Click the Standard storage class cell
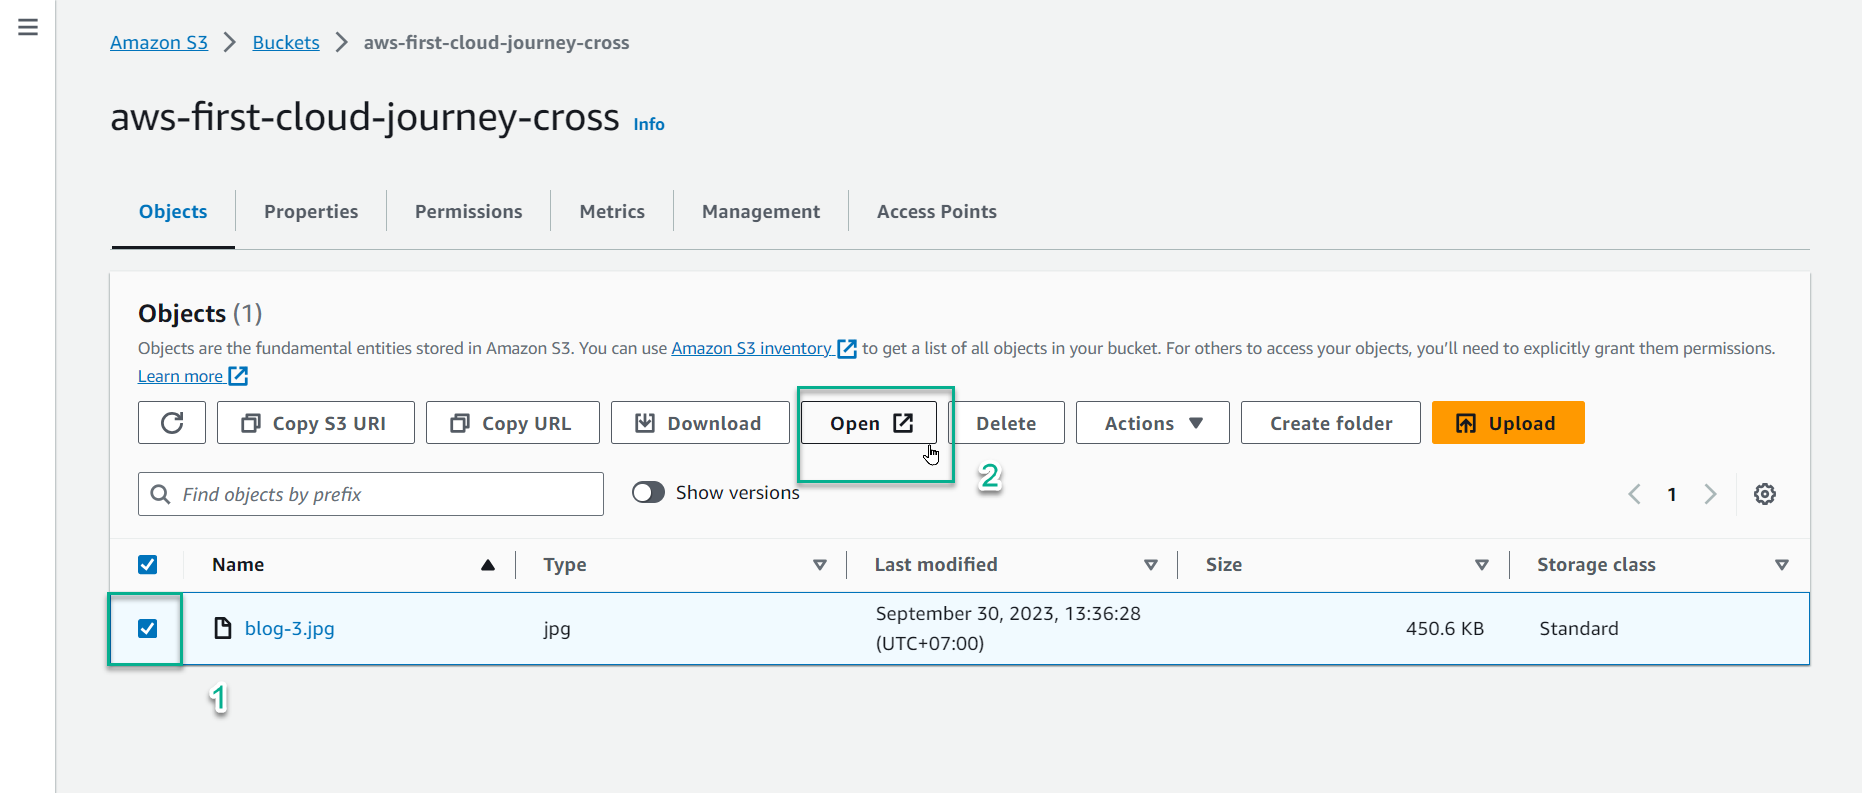Screen dimensions: 1862x793 [1579, 628]
